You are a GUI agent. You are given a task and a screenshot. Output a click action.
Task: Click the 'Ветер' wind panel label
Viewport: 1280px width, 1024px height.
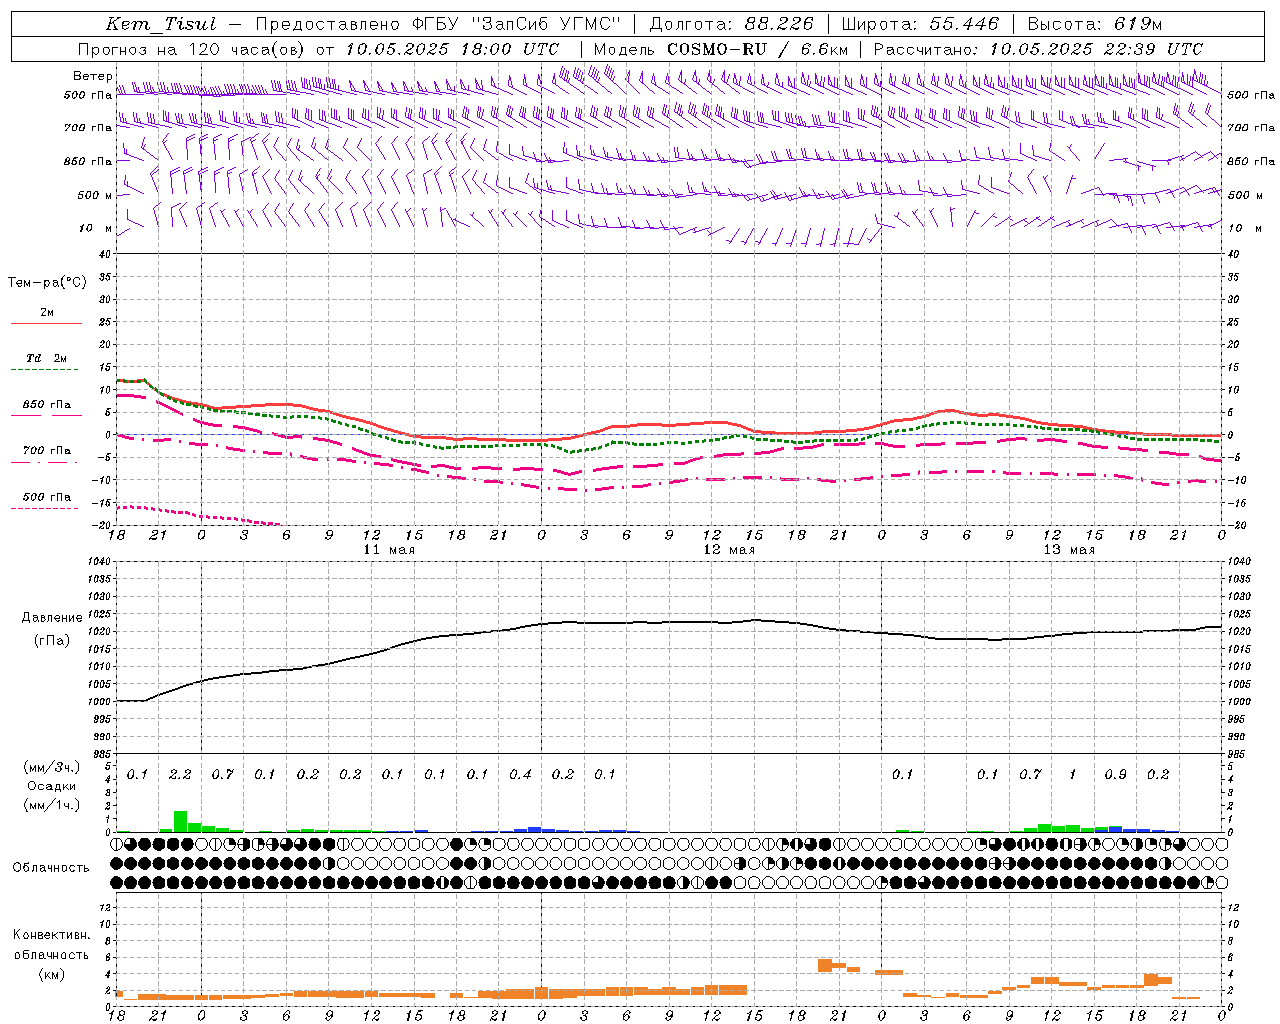click(x=92, y=76)
